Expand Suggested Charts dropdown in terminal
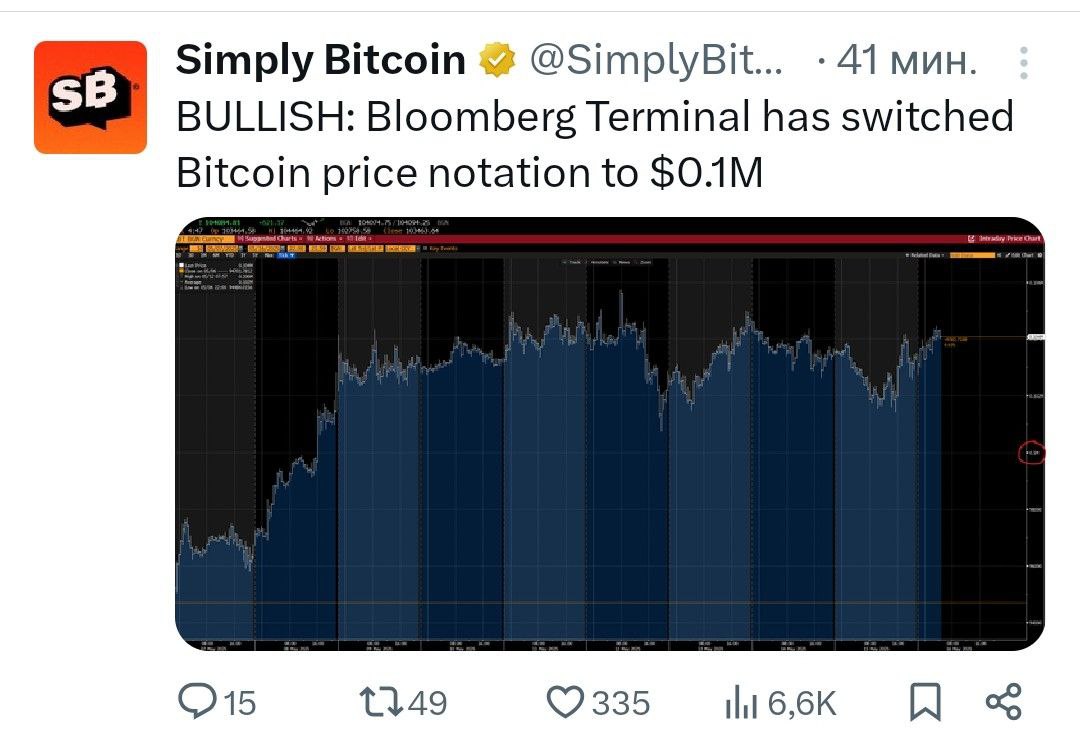The height and width of the screenshot is (743, 1080). (x=270, y=238)
